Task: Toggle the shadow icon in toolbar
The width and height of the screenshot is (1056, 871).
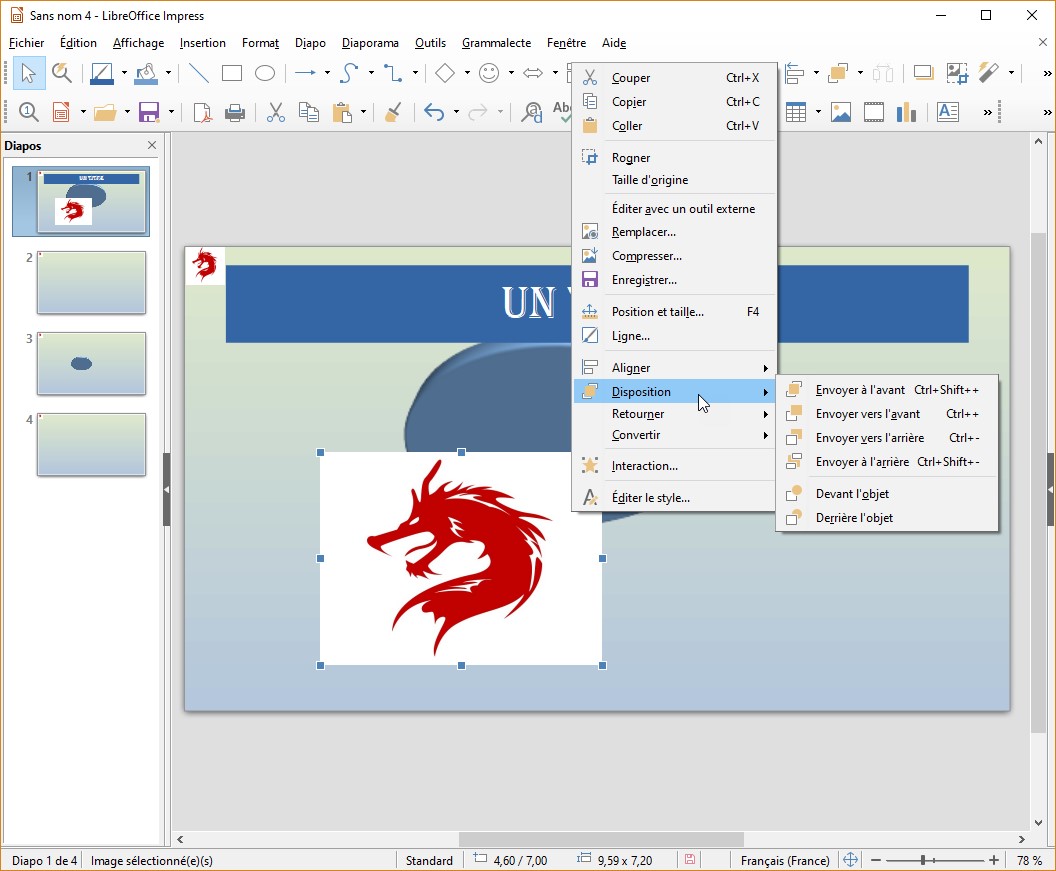Action: [x=923, y=73]
